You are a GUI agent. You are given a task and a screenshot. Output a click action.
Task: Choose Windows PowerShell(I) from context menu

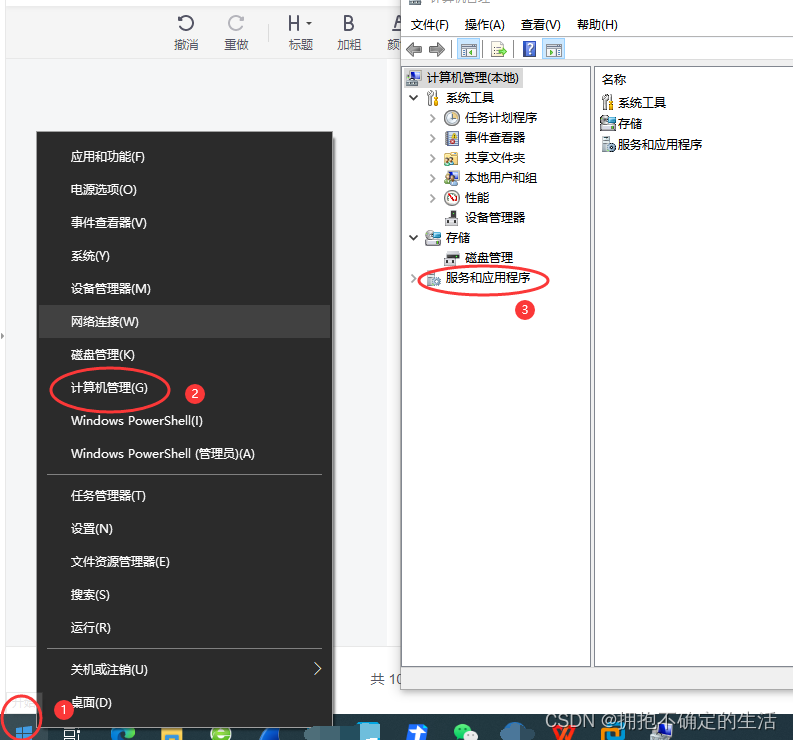[185, 420]
